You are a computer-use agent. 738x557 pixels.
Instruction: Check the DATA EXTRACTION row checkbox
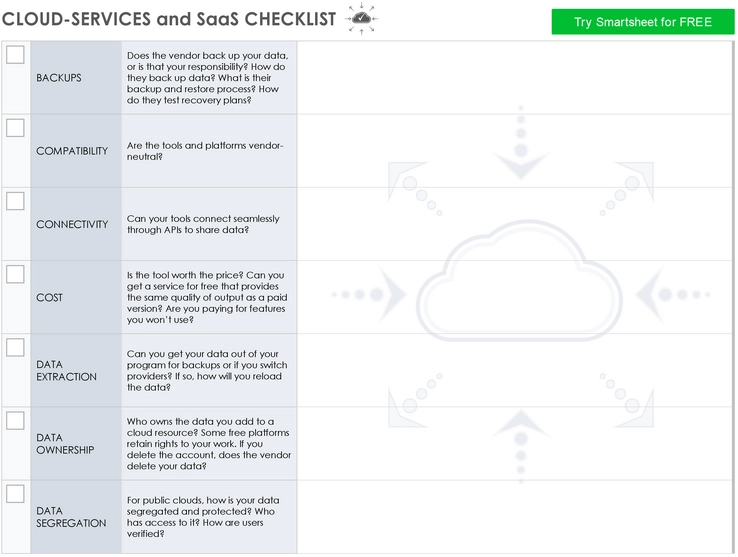click(x=15, y=347)
